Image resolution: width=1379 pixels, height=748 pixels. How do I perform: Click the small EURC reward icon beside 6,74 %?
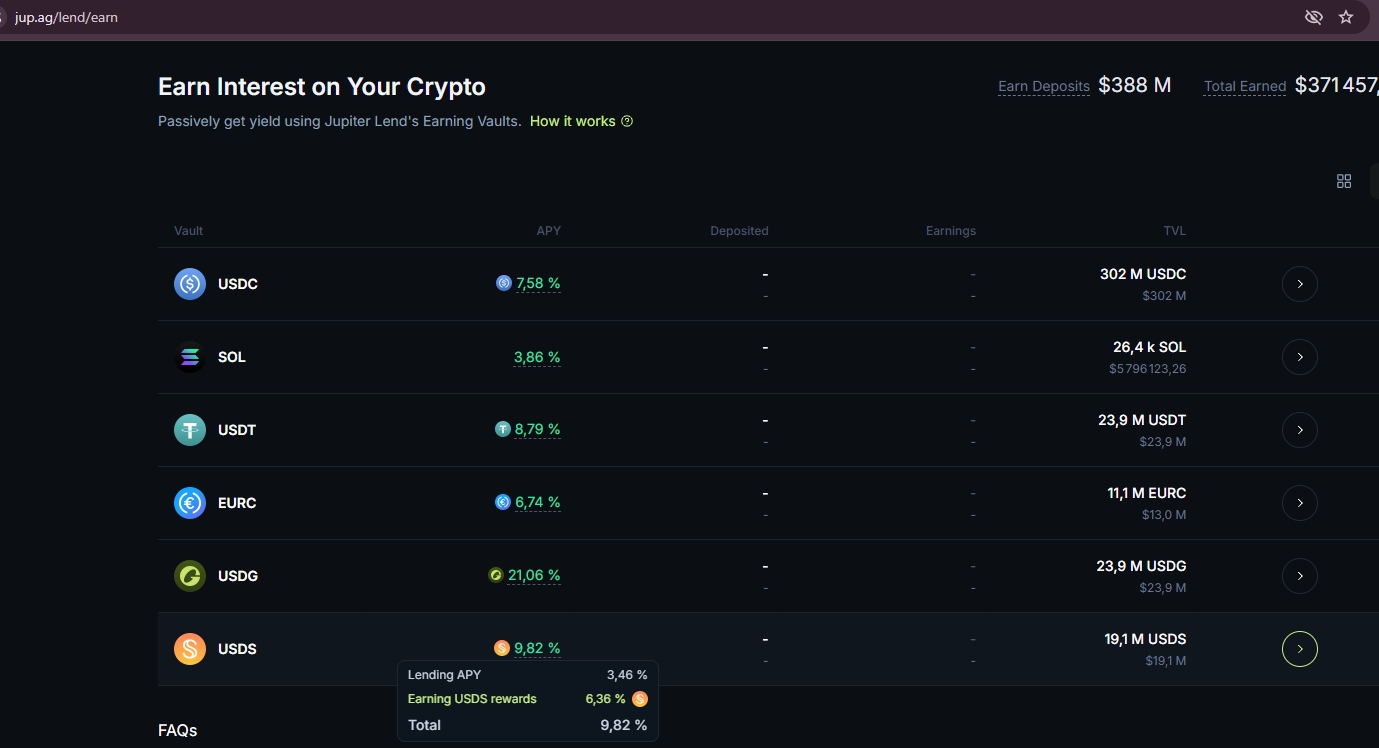503,502
